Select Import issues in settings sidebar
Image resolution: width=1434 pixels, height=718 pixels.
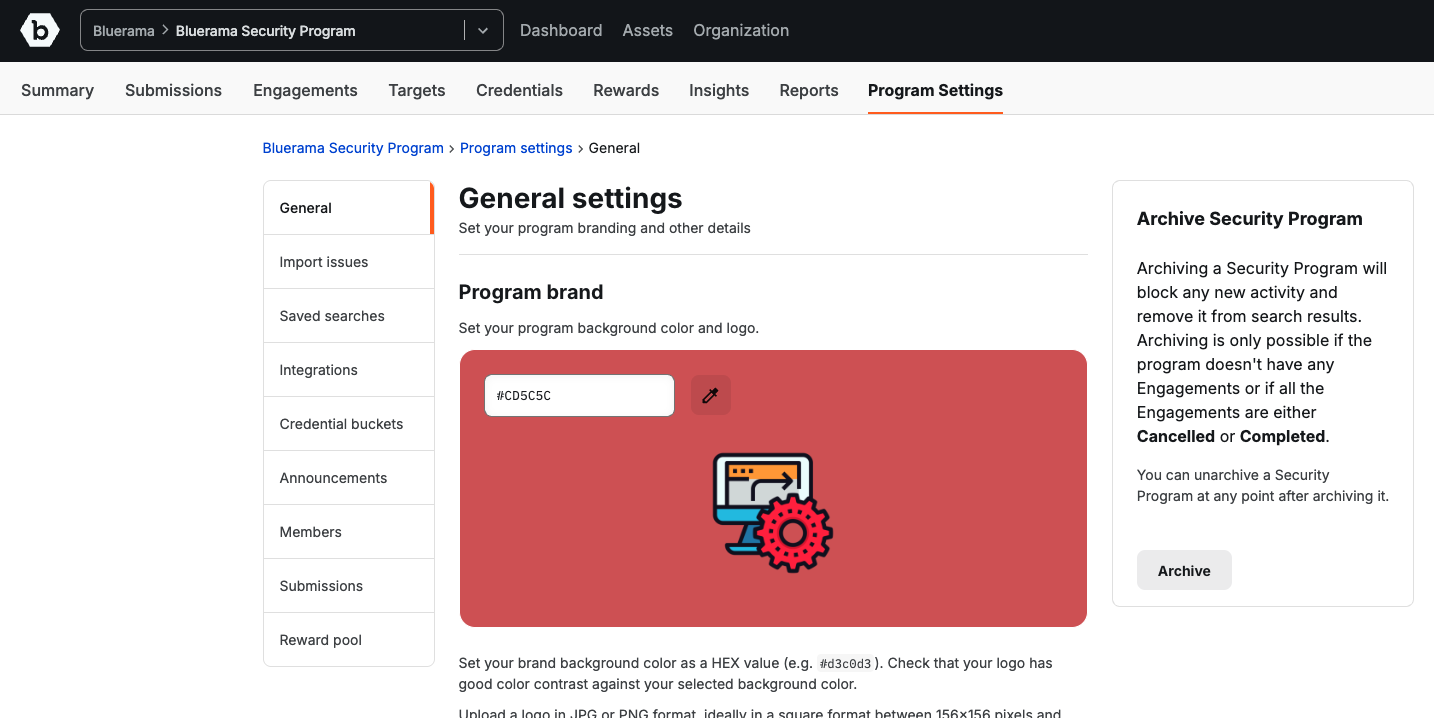click(324, 262)
